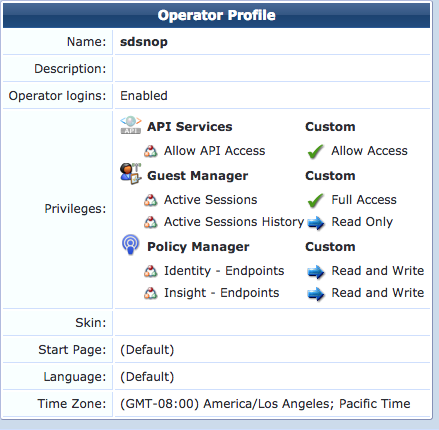Screen dimensions: 439x430
Task: Click the Start Page field label
Action: [72, 350]
